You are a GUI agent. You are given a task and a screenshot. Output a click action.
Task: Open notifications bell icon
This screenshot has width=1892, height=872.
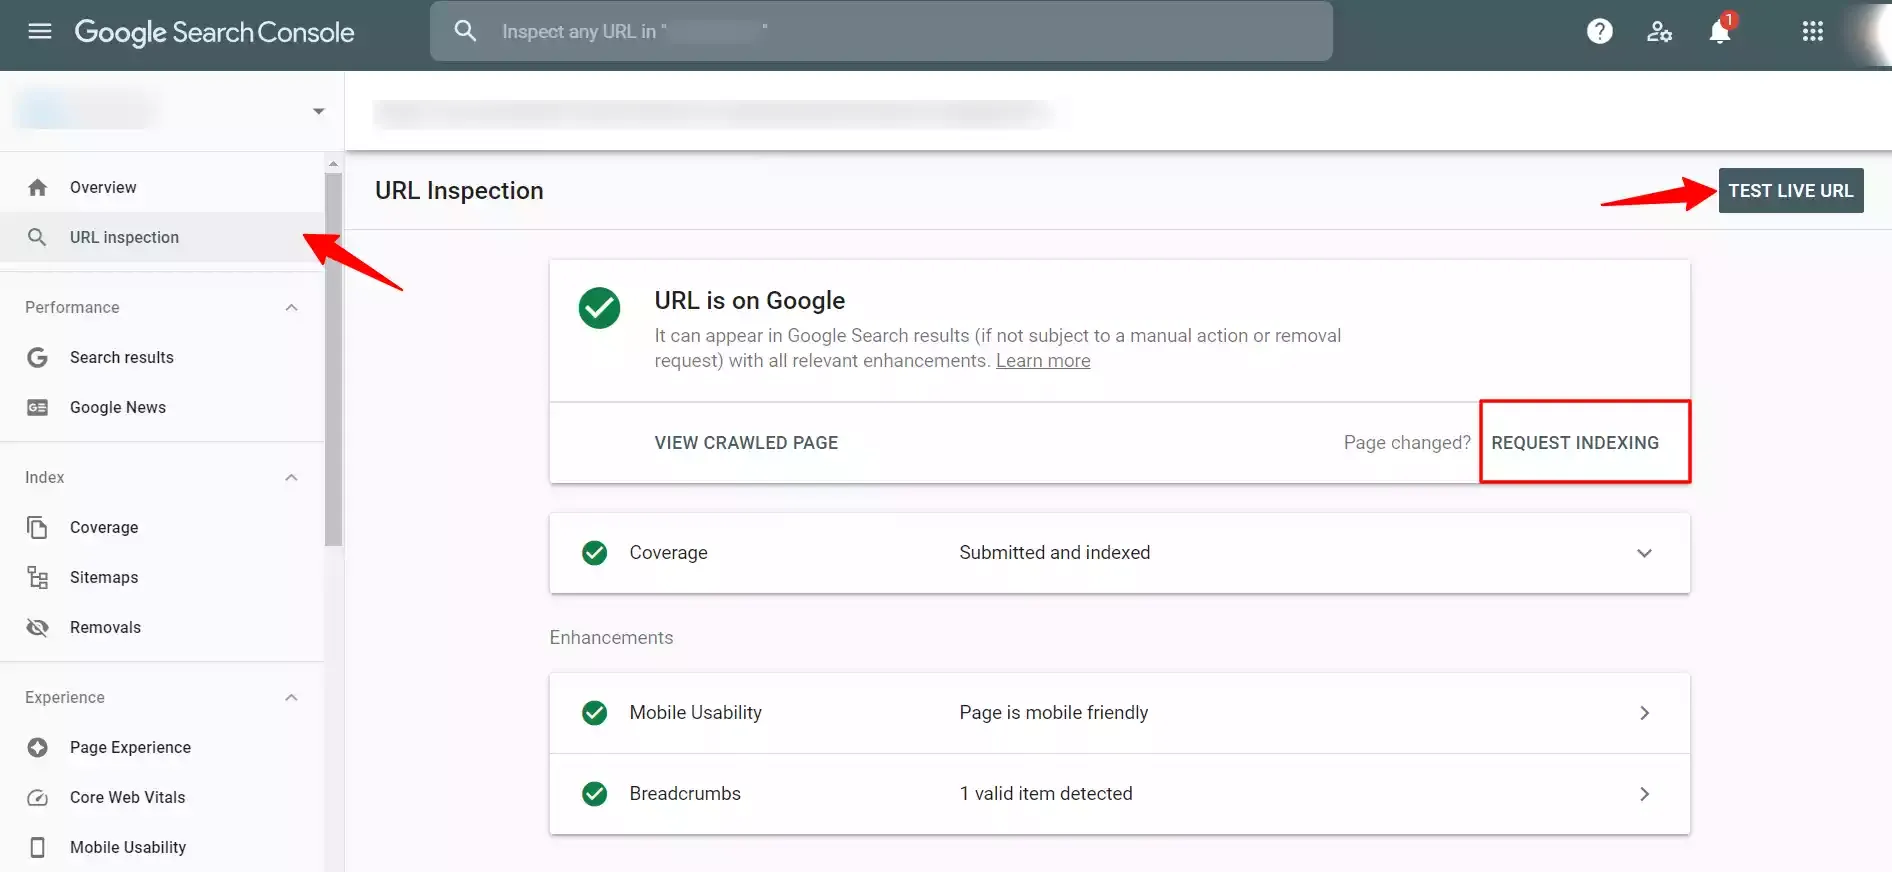click(x=1720, y=31)
